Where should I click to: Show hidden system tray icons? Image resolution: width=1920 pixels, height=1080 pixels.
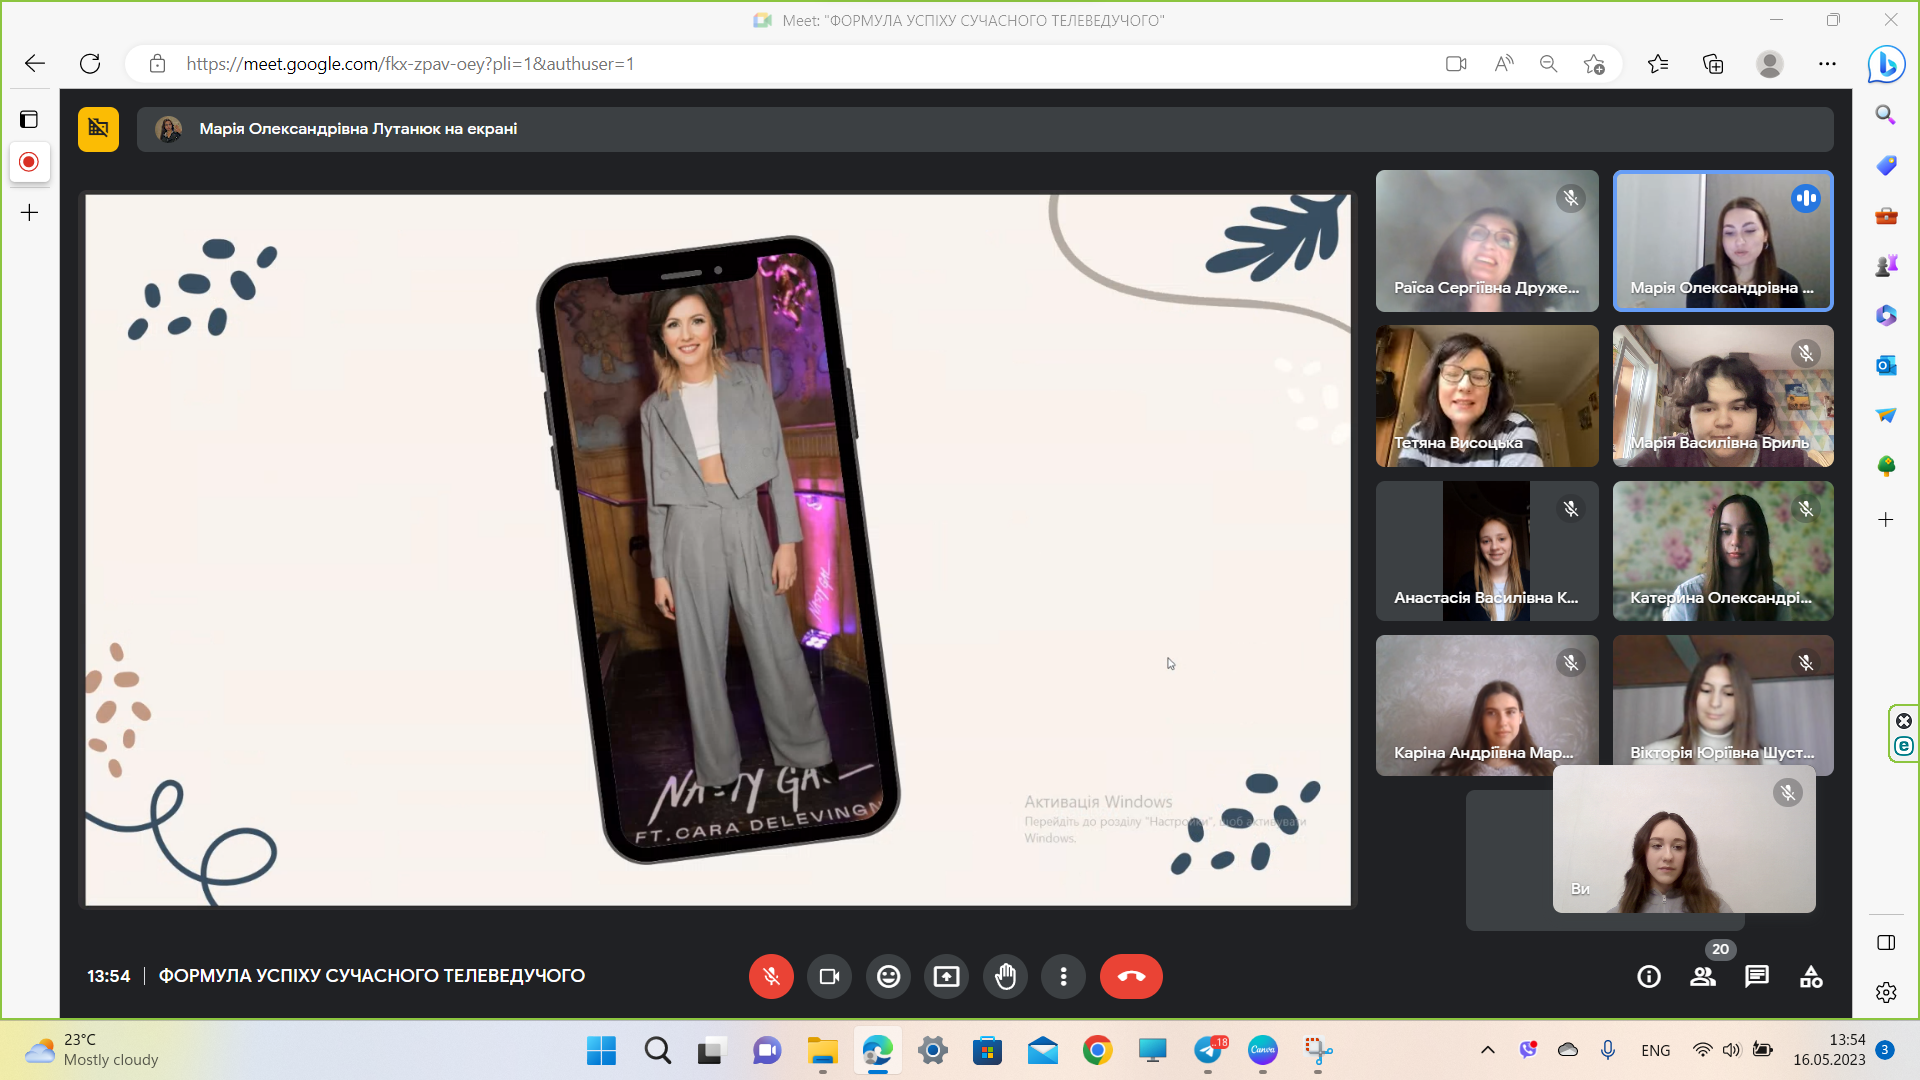coord(1488,1050)
